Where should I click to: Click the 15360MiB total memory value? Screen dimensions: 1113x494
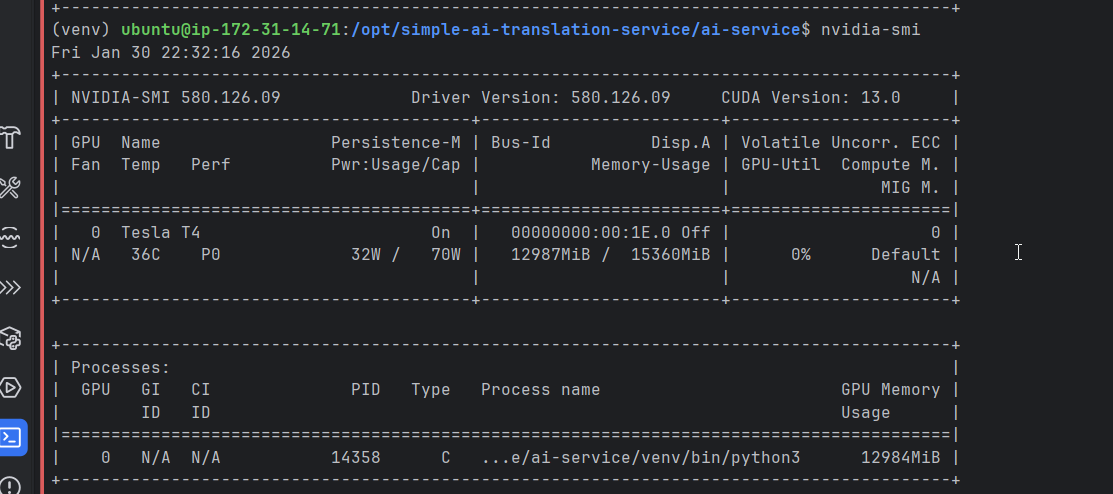pos(670,255)
